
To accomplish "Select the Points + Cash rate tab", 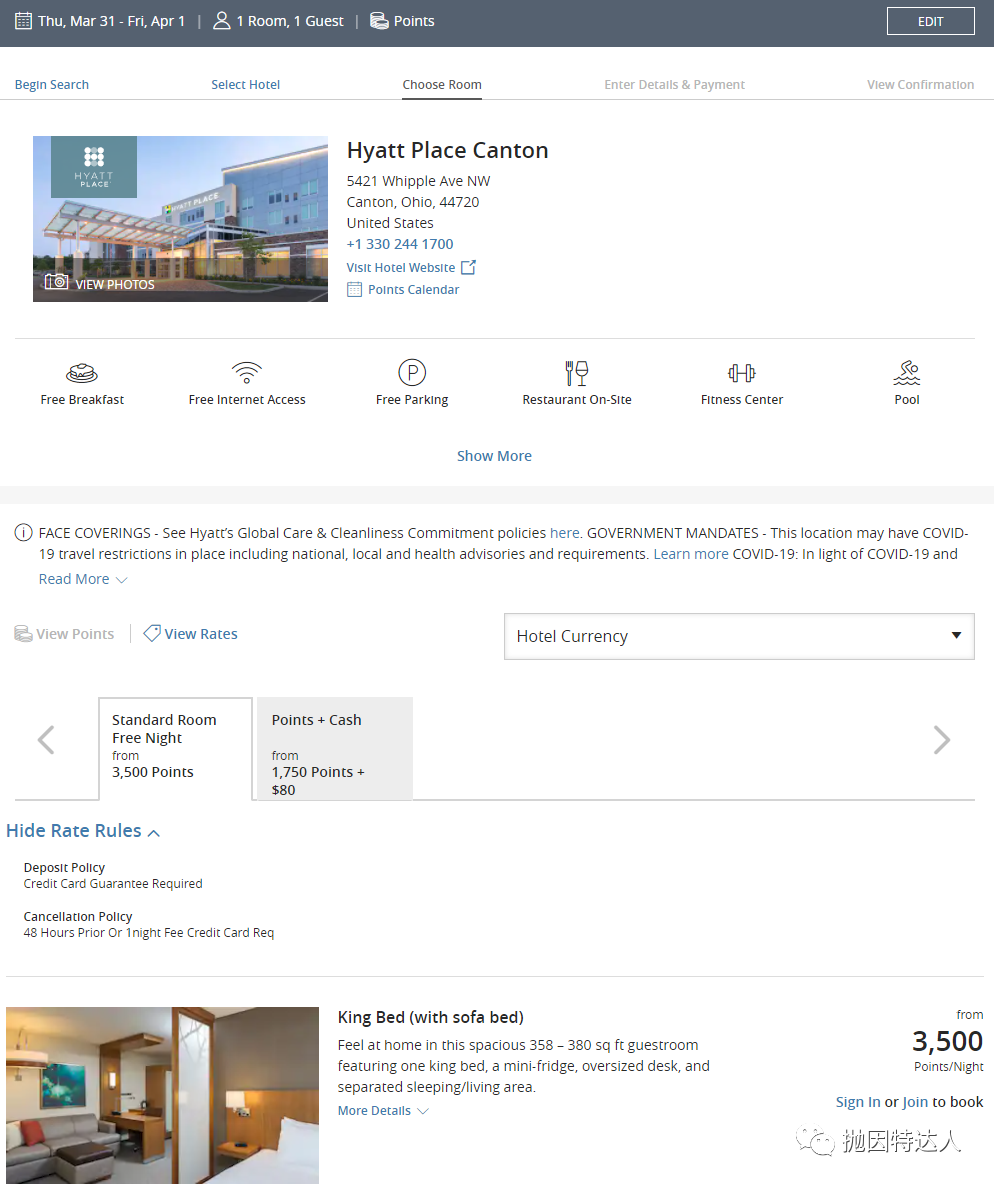I will click(334, 748).
